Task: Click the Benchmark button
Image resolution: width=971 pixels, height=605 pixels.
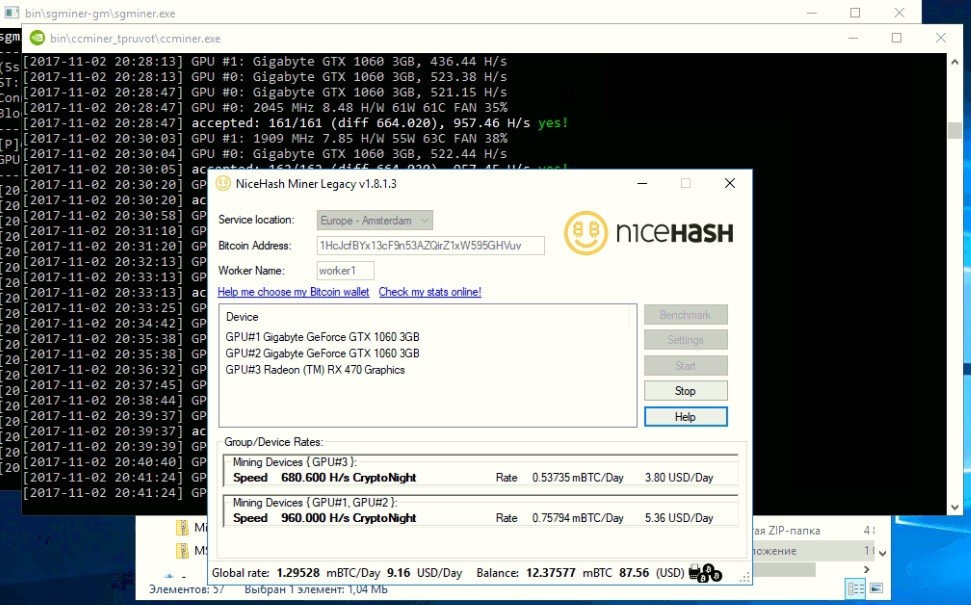Action: [686, 315]
